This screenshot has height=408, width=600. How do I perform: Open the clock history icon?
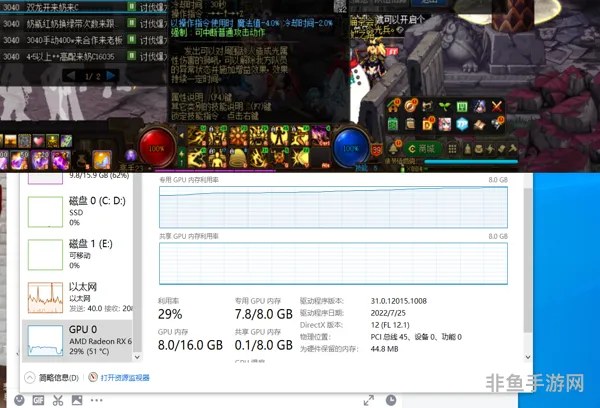coord(391,400)
